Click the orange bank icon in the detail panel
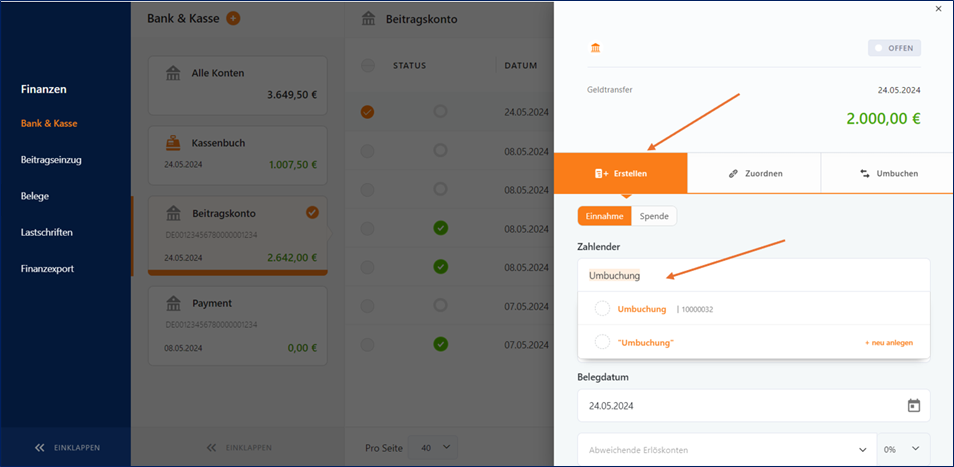 point(596,48)
